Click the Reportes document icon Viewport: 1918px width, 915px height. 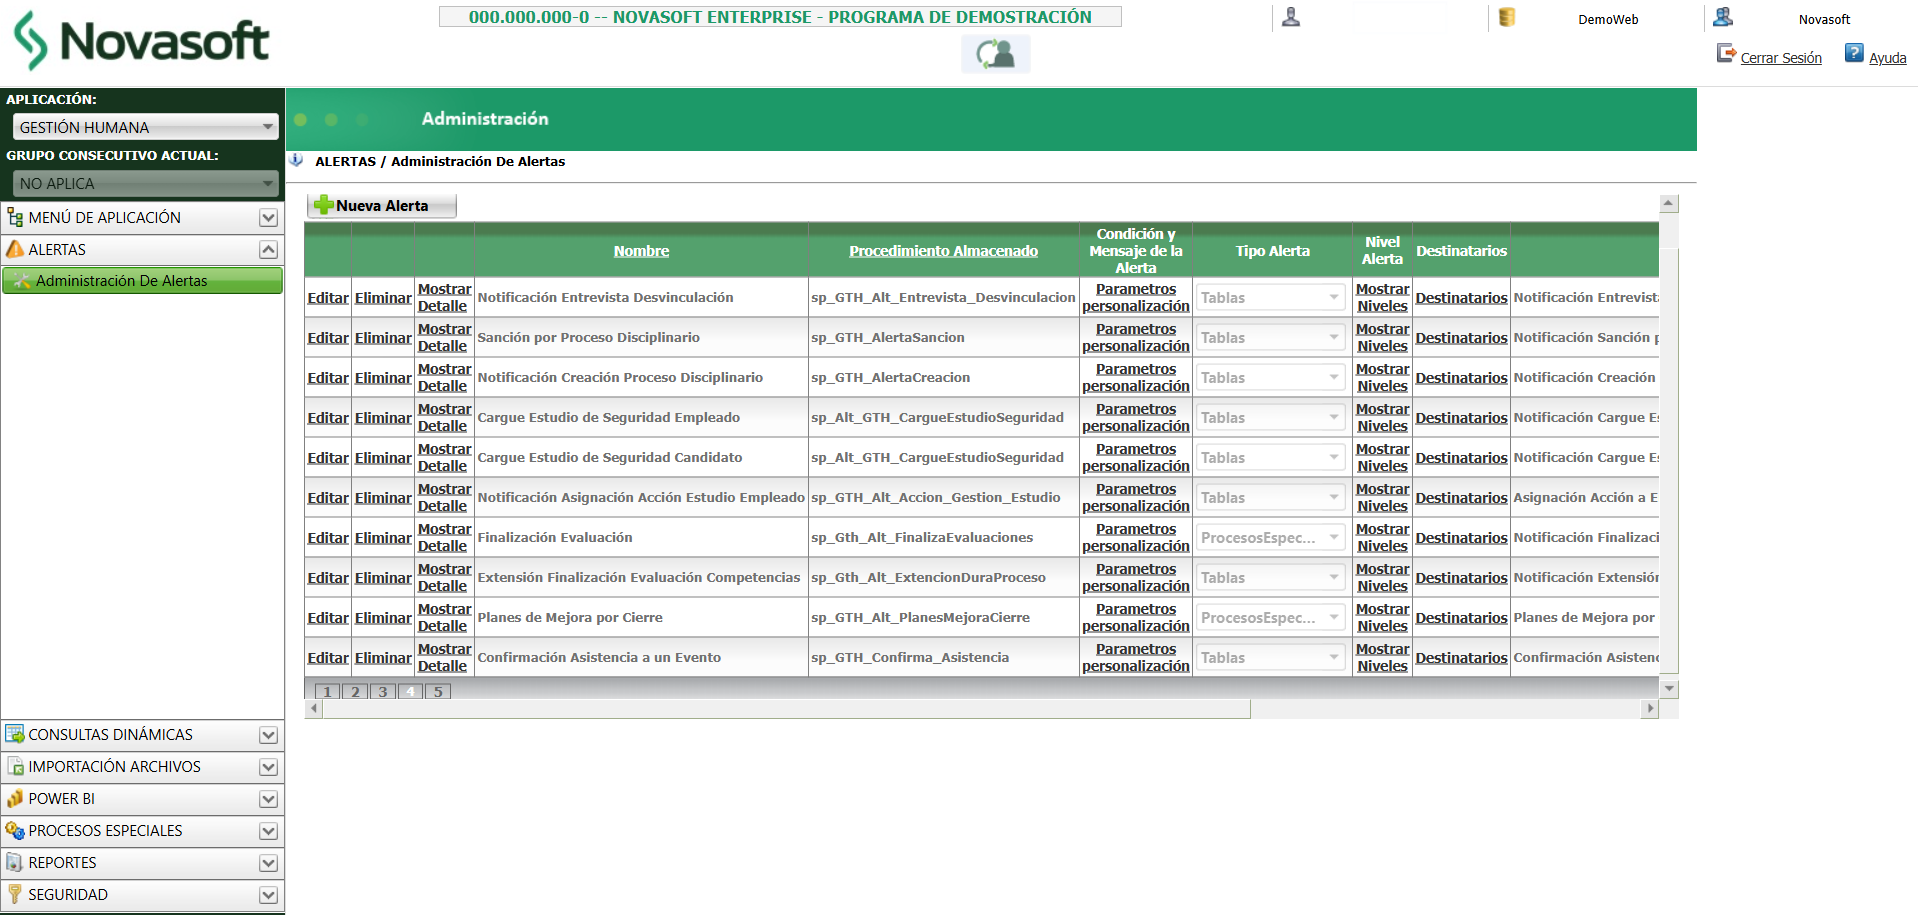point(15,862)
